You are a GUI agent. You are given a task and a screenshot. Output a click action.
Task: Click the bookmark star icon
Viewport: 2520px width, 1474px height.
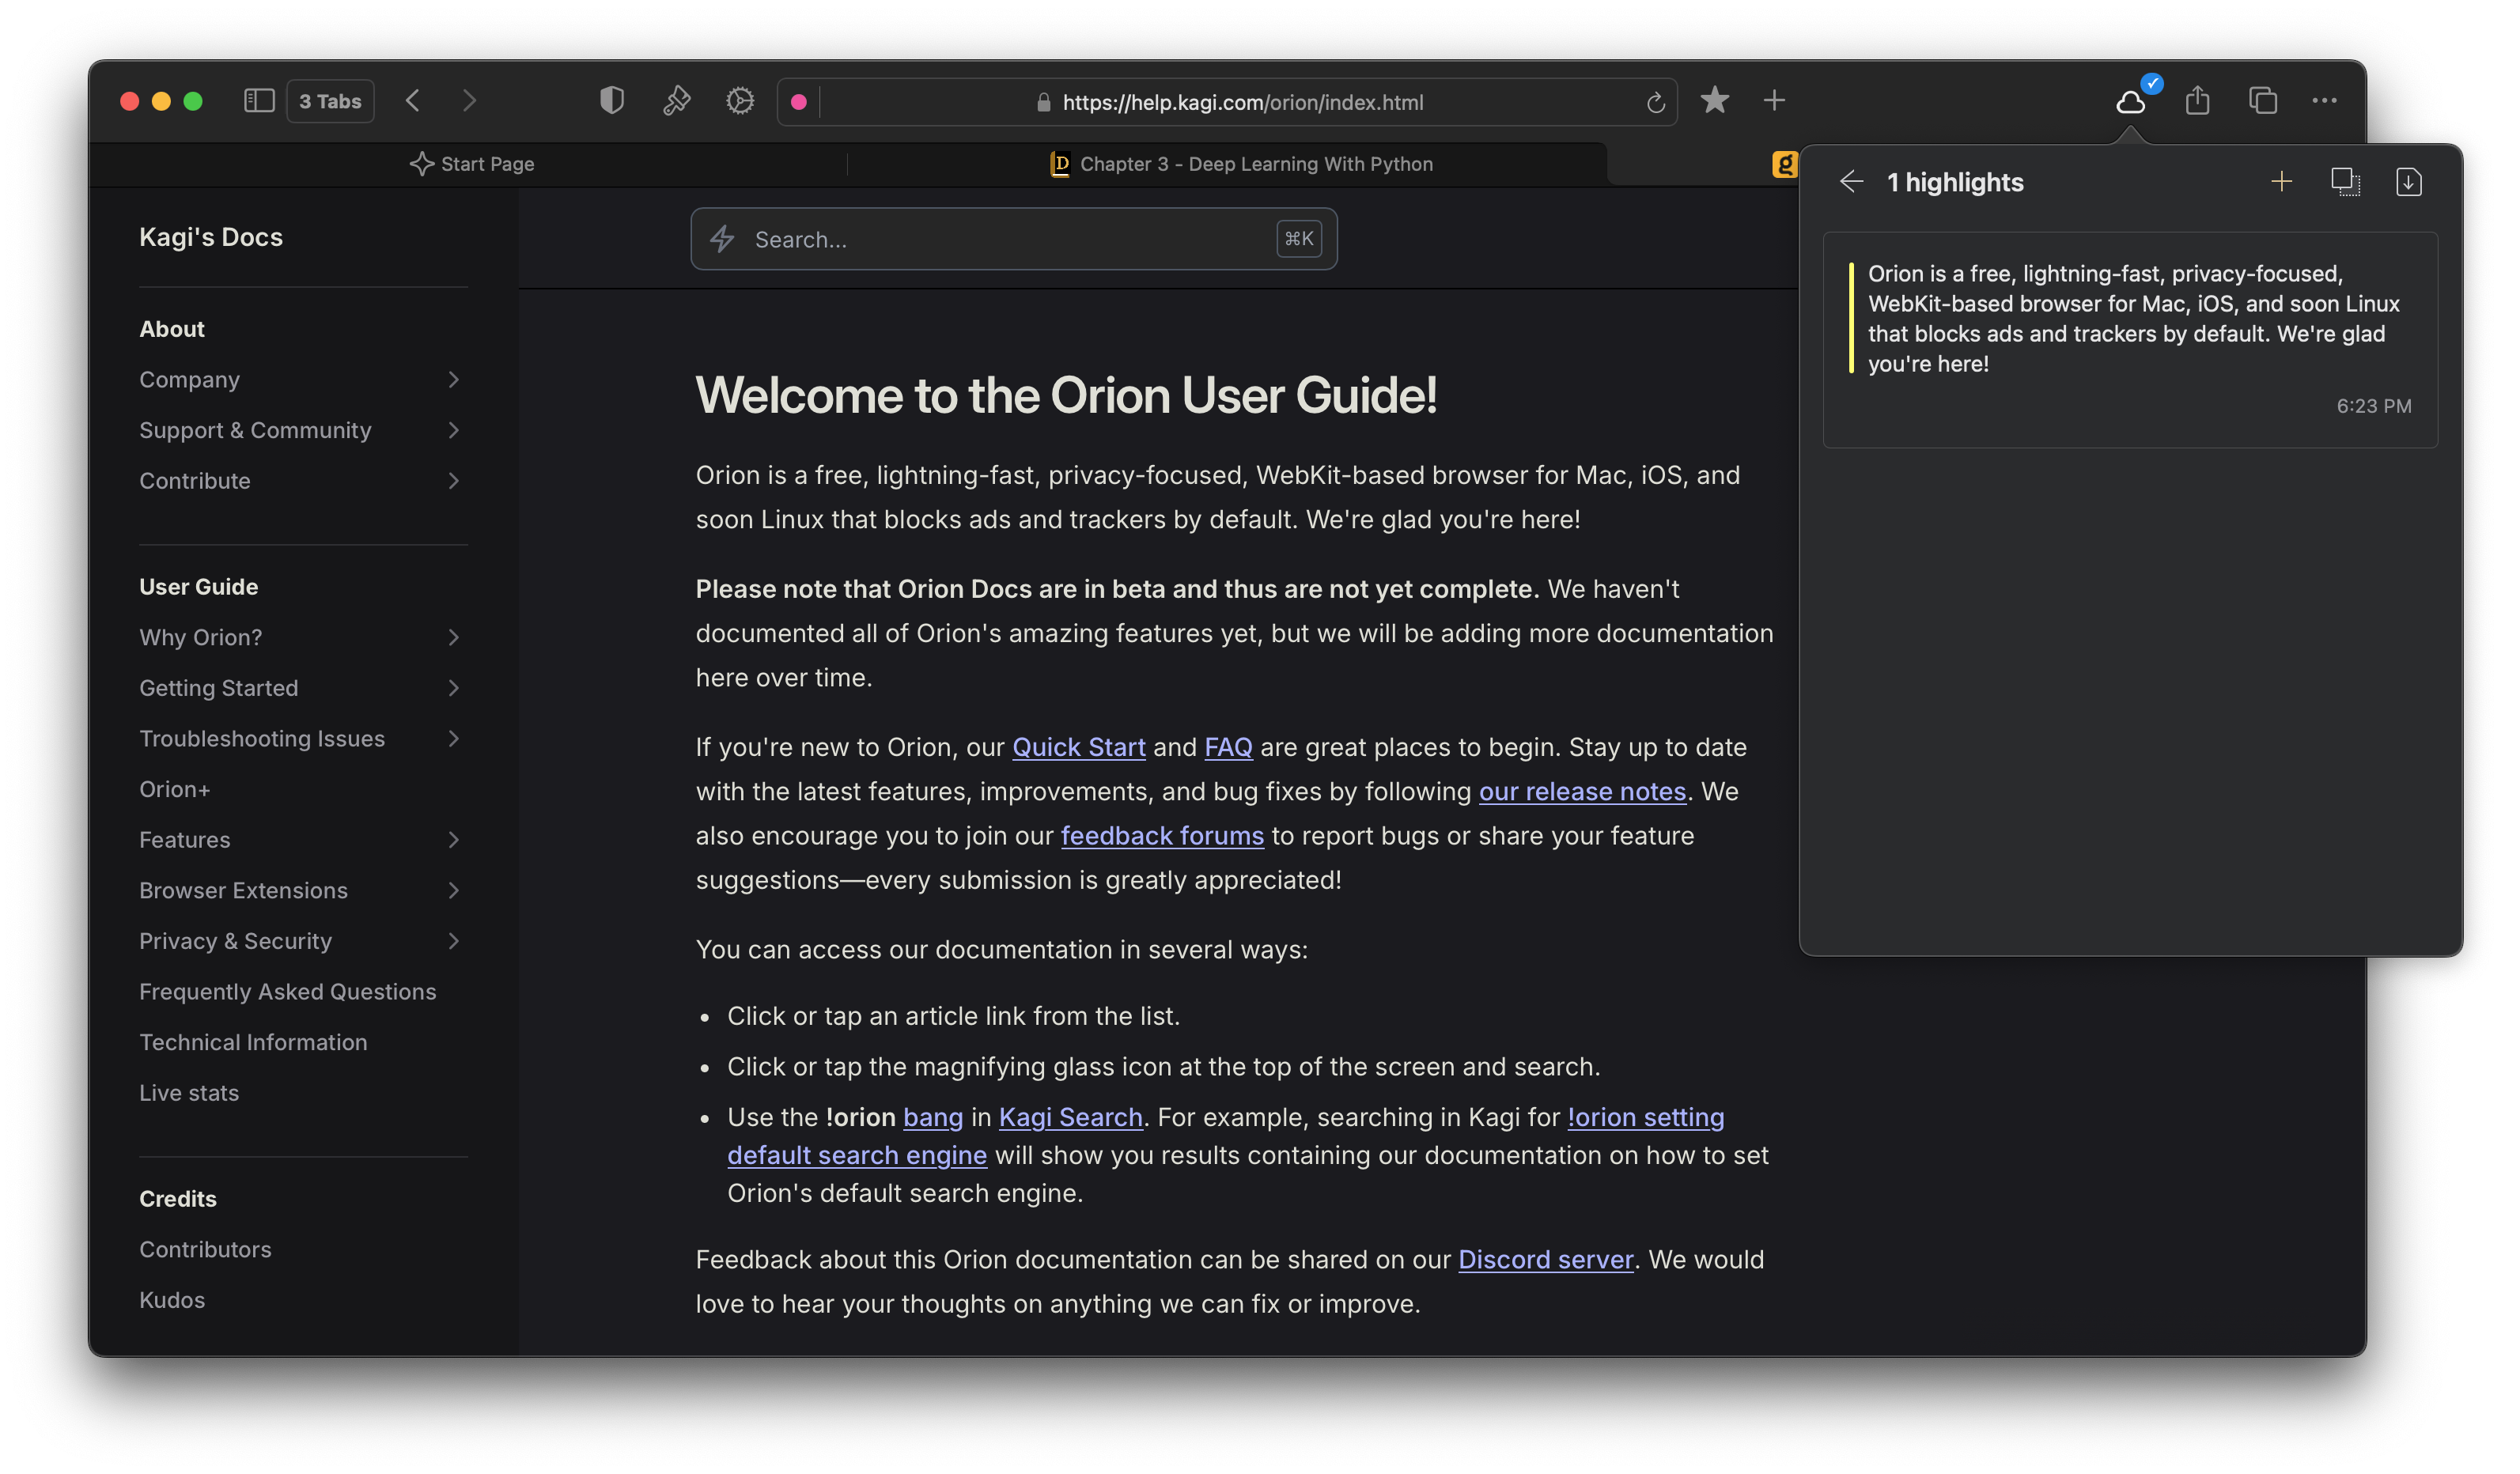[1715, 101]
